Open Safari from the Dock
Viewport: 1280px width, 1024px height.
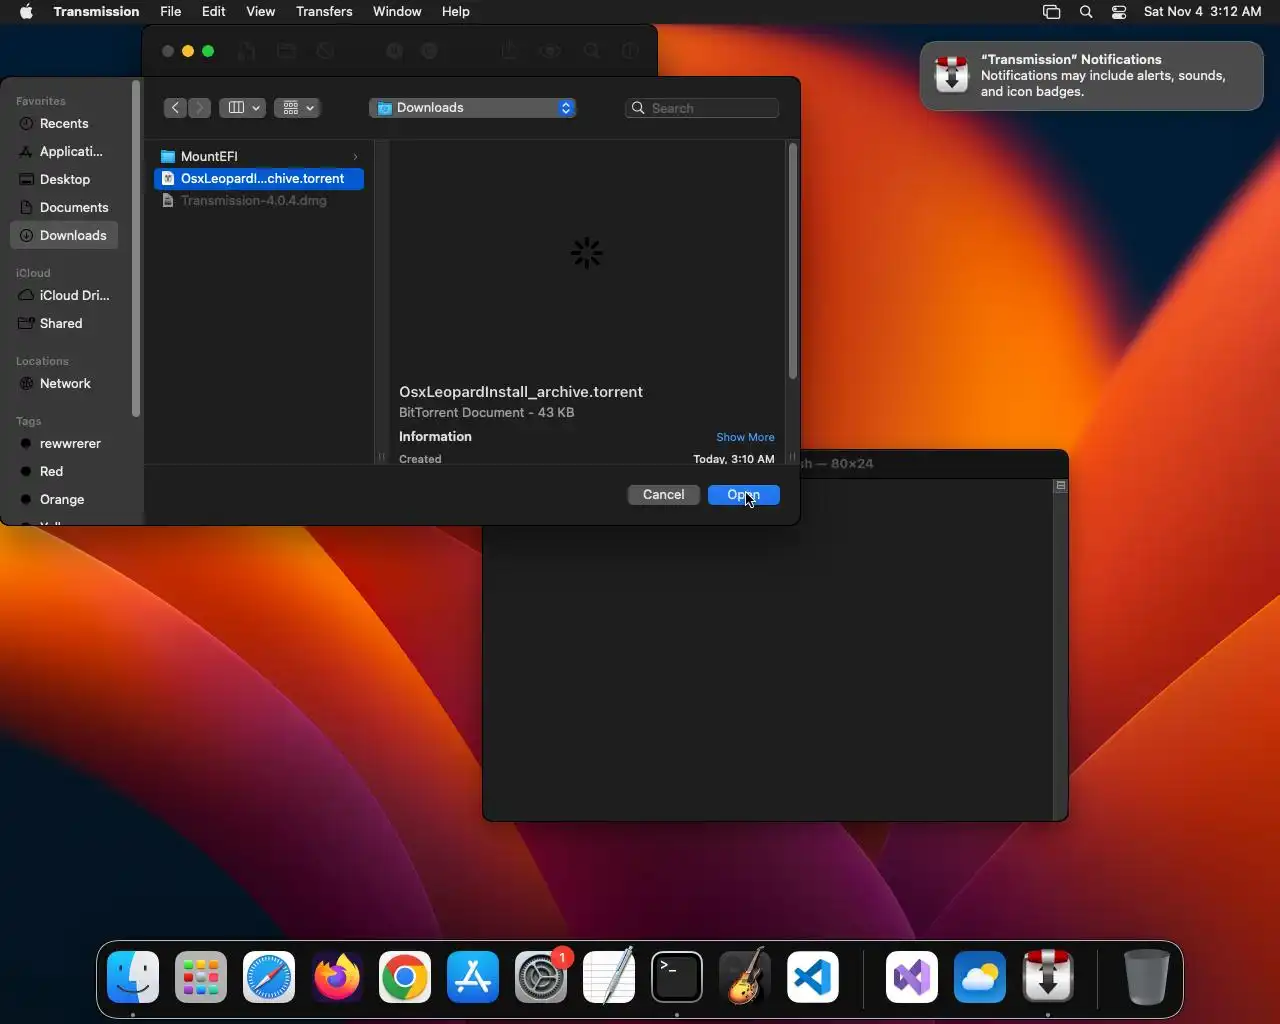269,977
